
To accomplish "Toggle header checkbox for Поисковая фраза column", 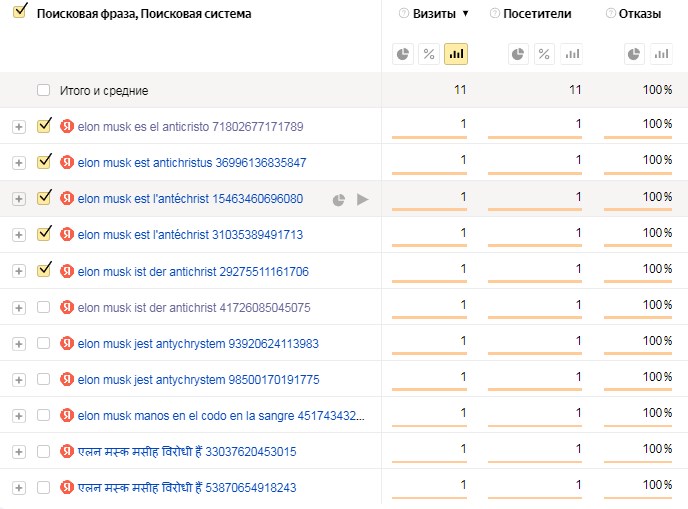I will [x=20, y=11].
